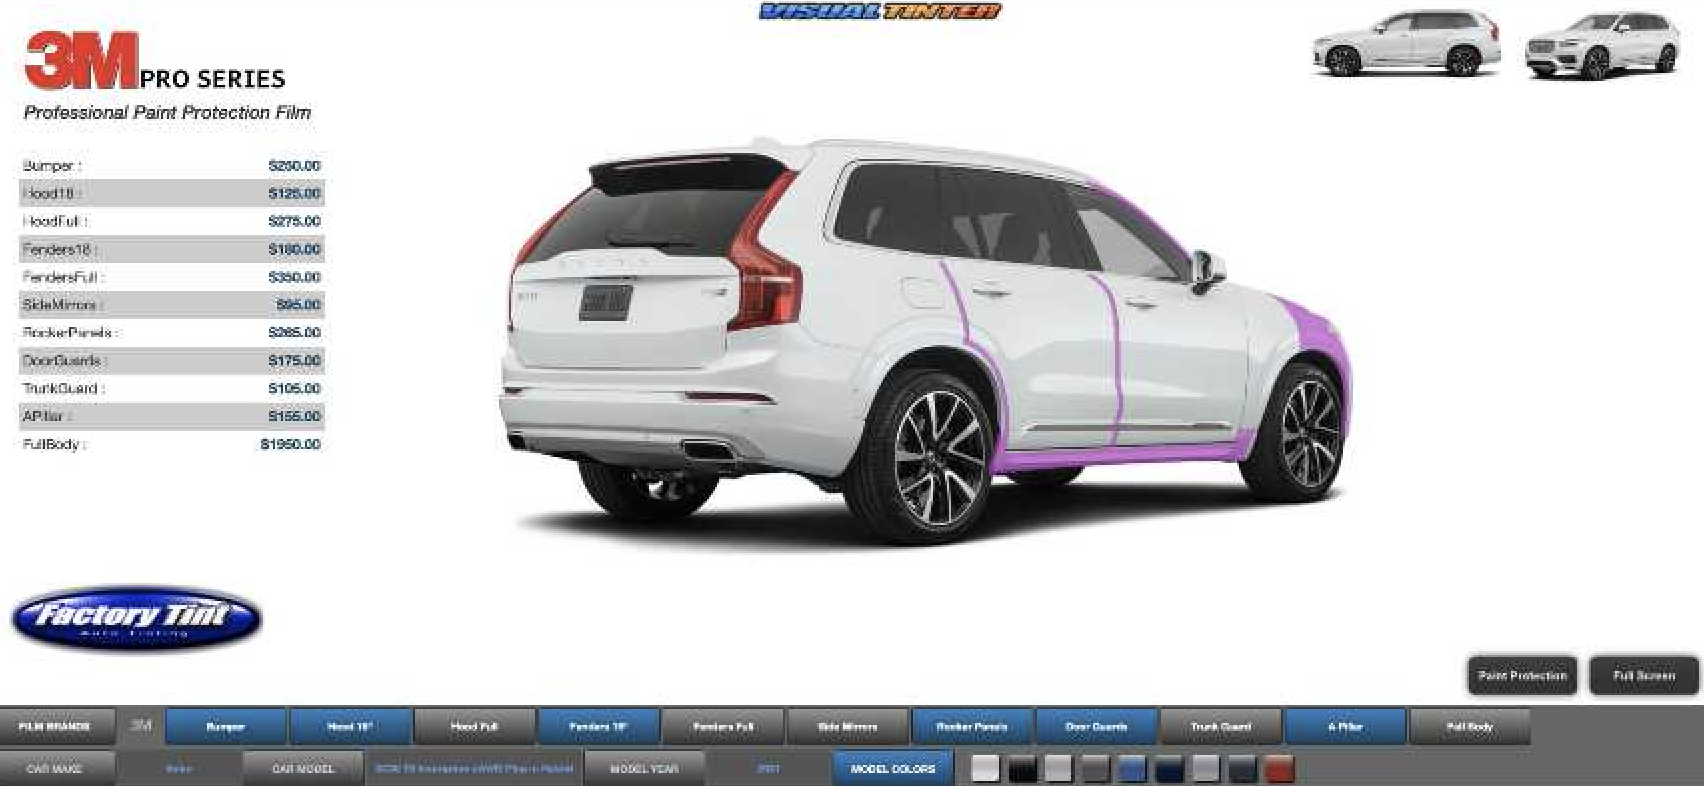The width and height of the screenshot is (1704, 786).
Task: Select the 3M film brand logo in toolbar
Action: [x=141, y=727]
